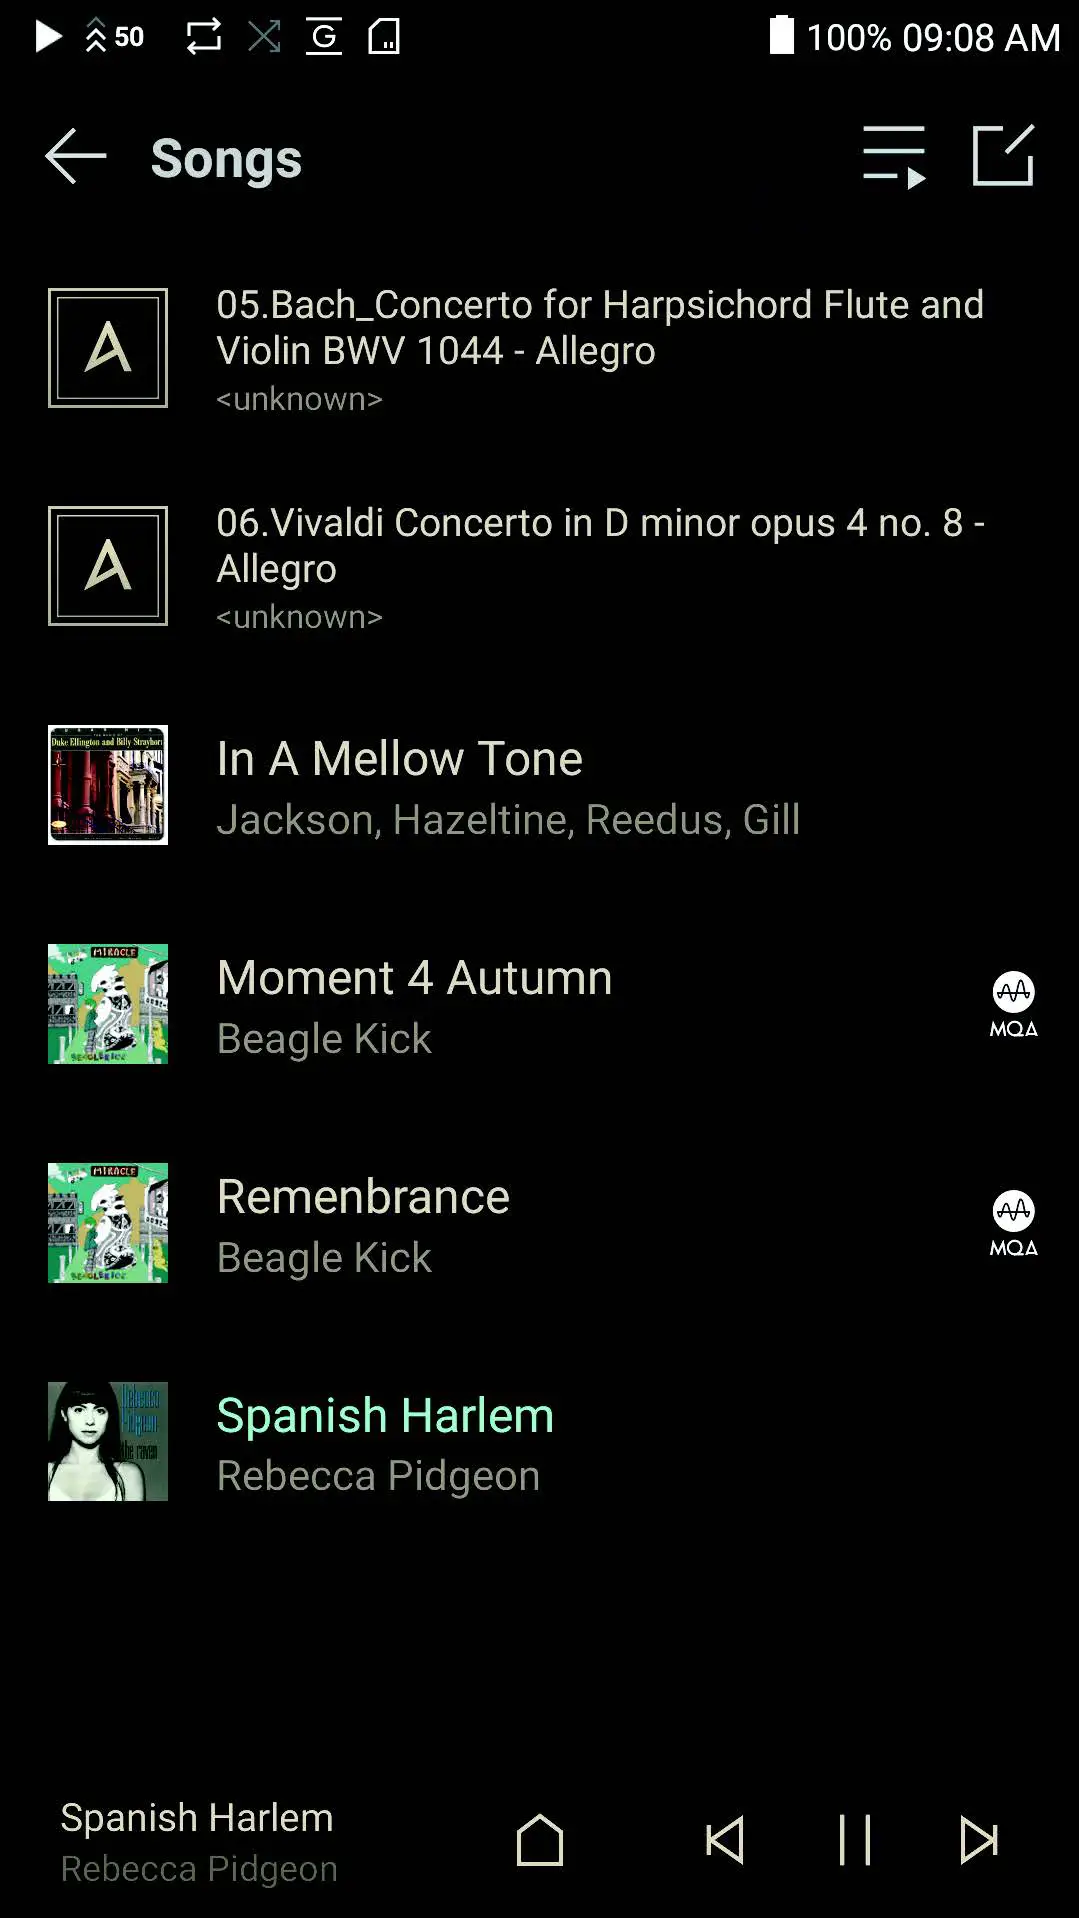
Task: Play Bach Concerto BWV 1044 Allegro
Action: click(x=600, y=328)
